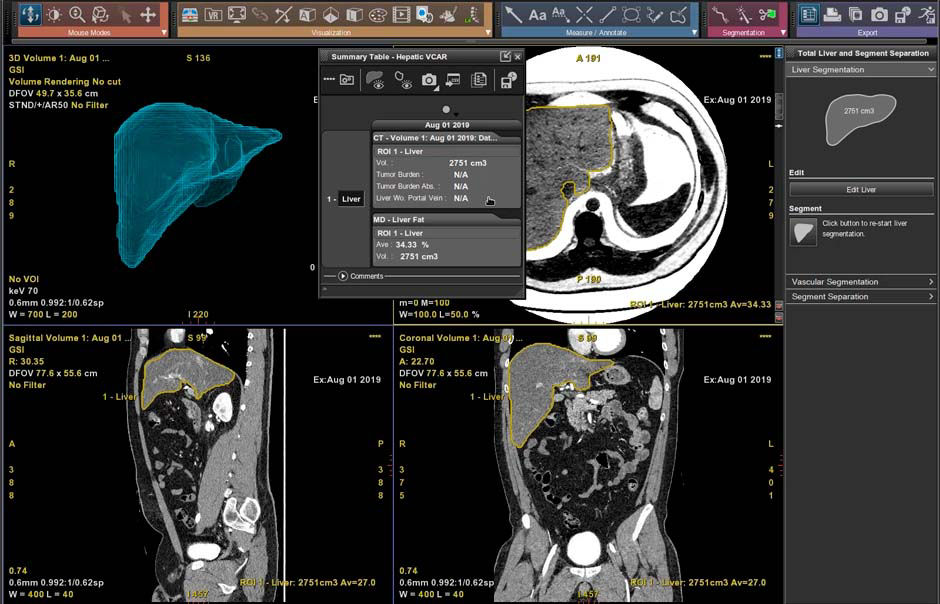Choose the distance measurement line tool
This screenshot has height=604, width=940.
tap(607, 15)
